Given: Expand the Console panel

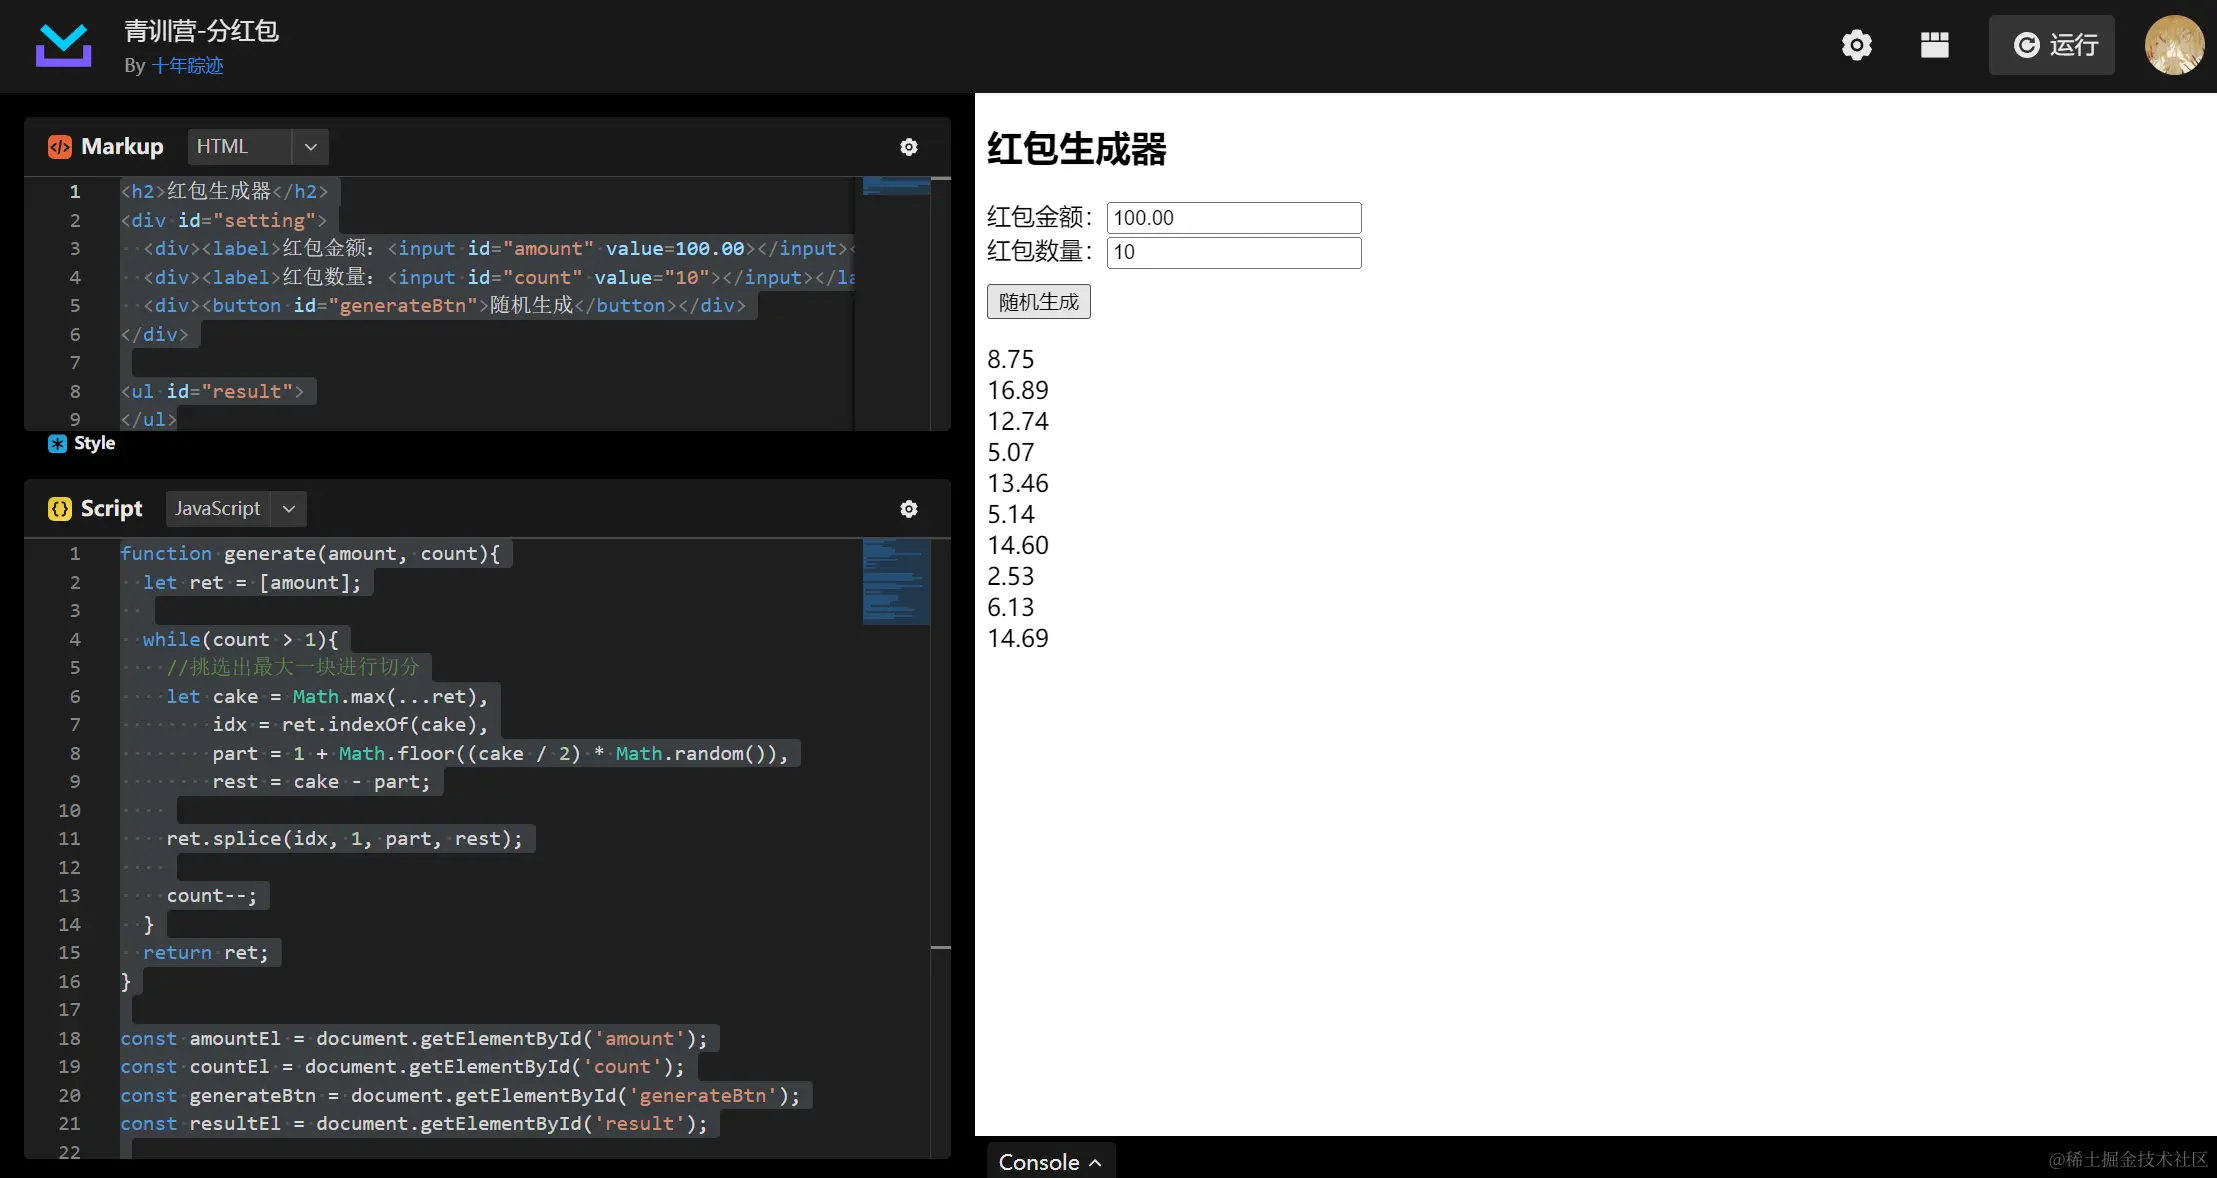Looking at the screenshot, I should coord(1049,1162).
